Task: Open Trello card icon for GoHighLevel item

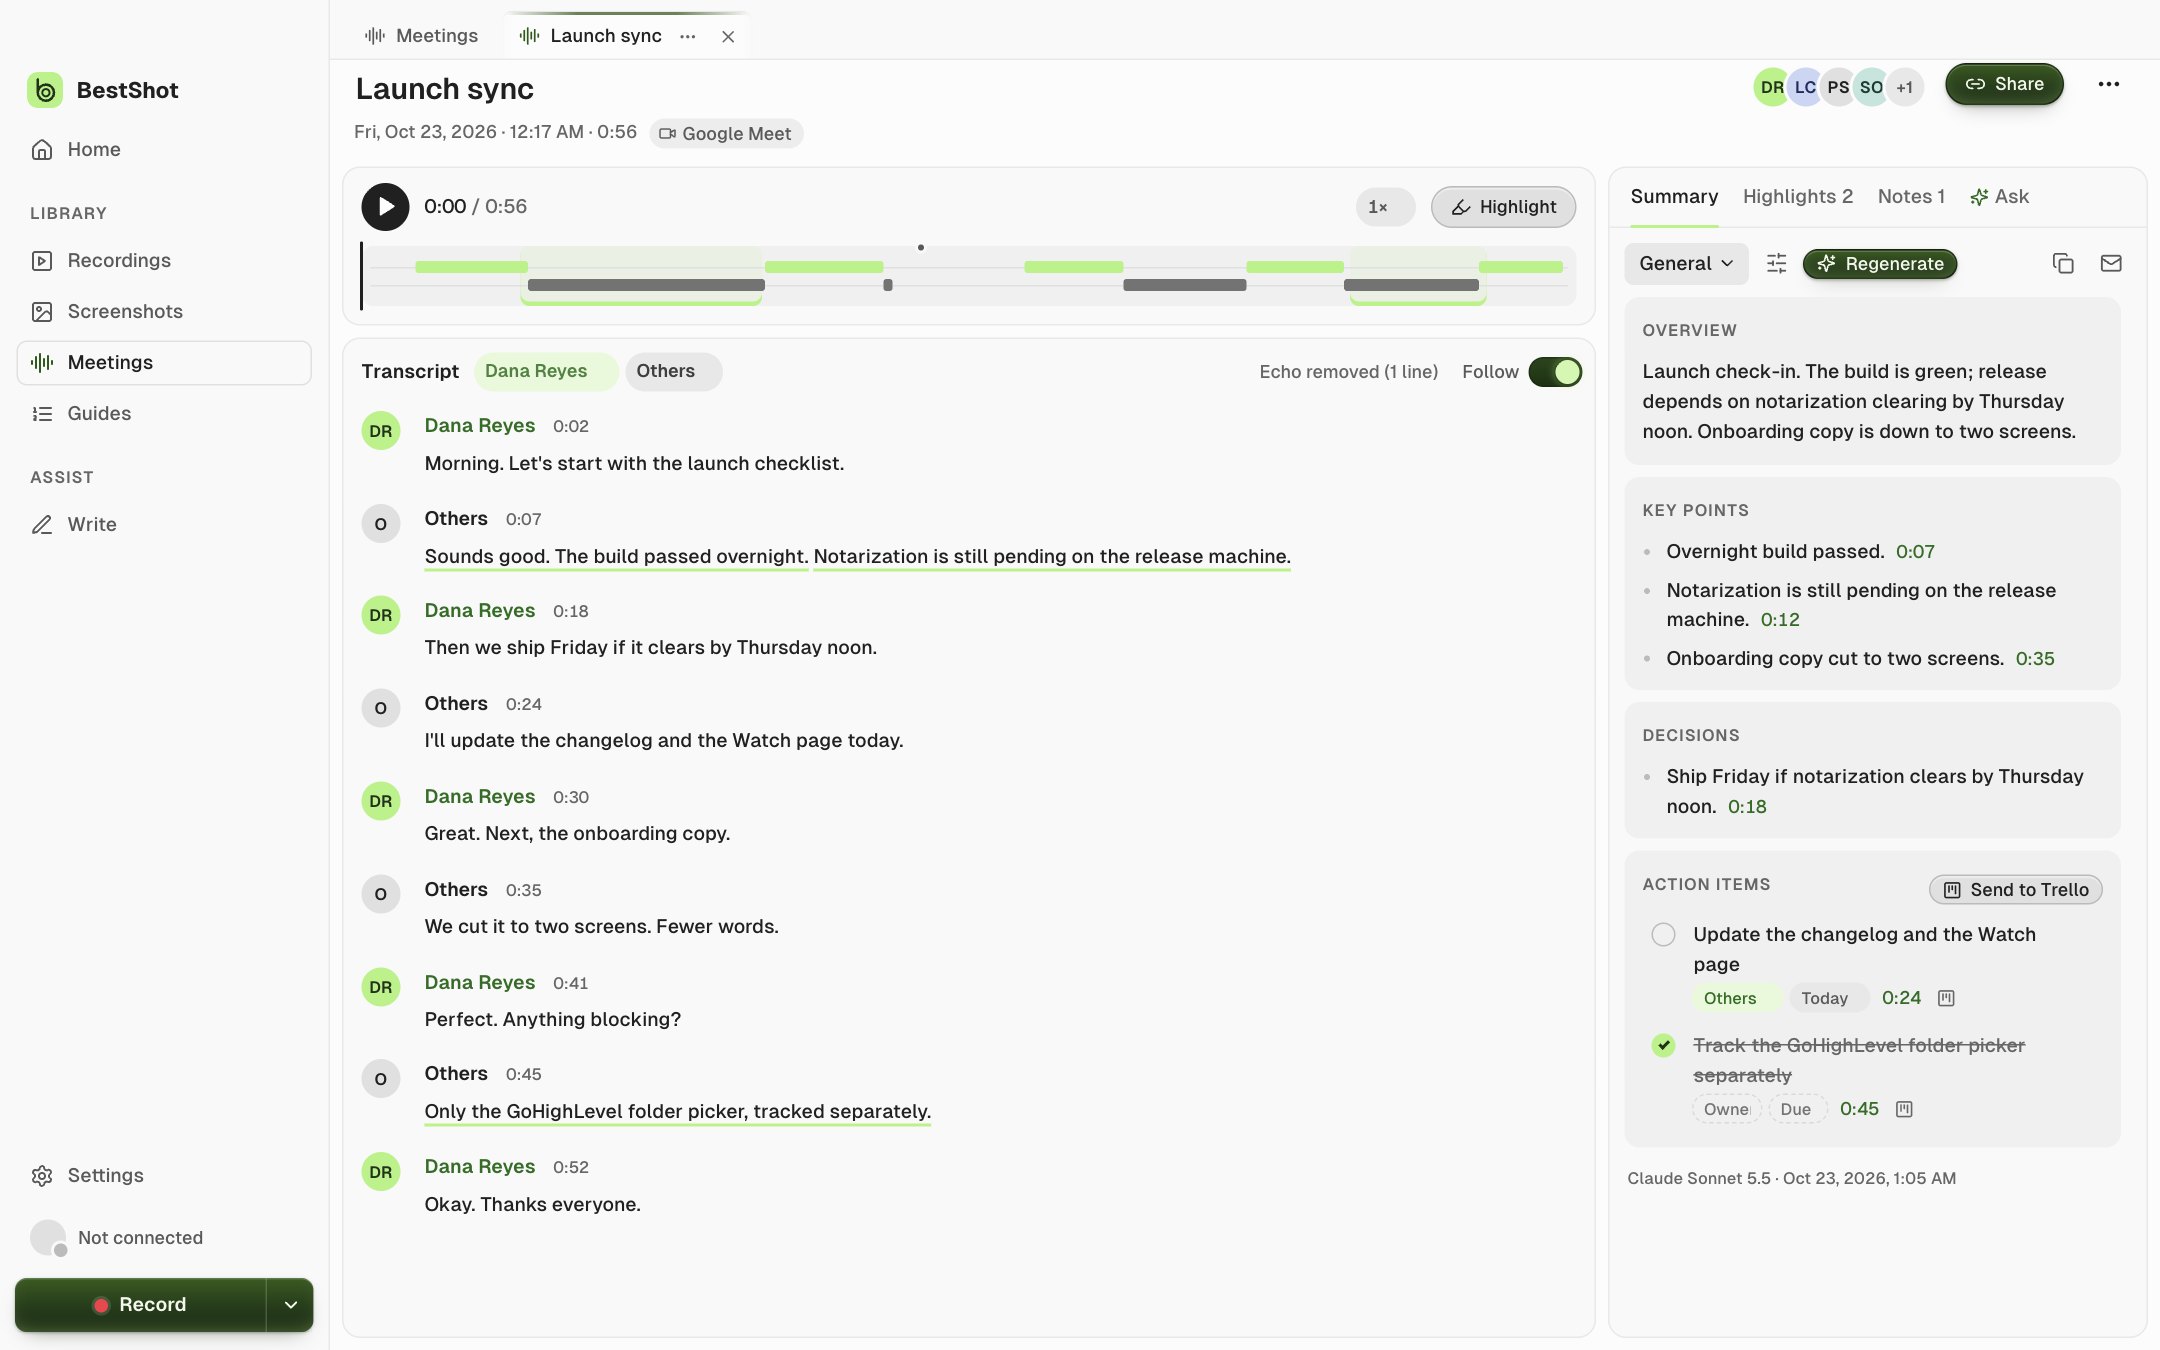Action: point(1904,1109)
